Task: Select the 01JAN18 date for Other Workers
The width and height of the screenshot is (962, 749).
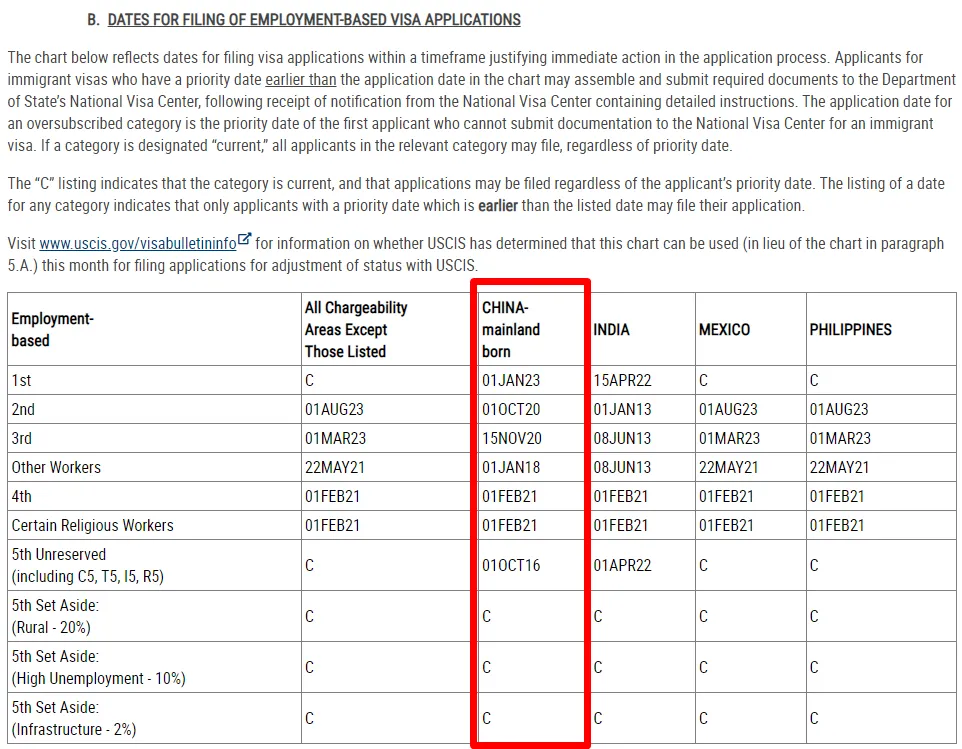Action: coord(511,468)
